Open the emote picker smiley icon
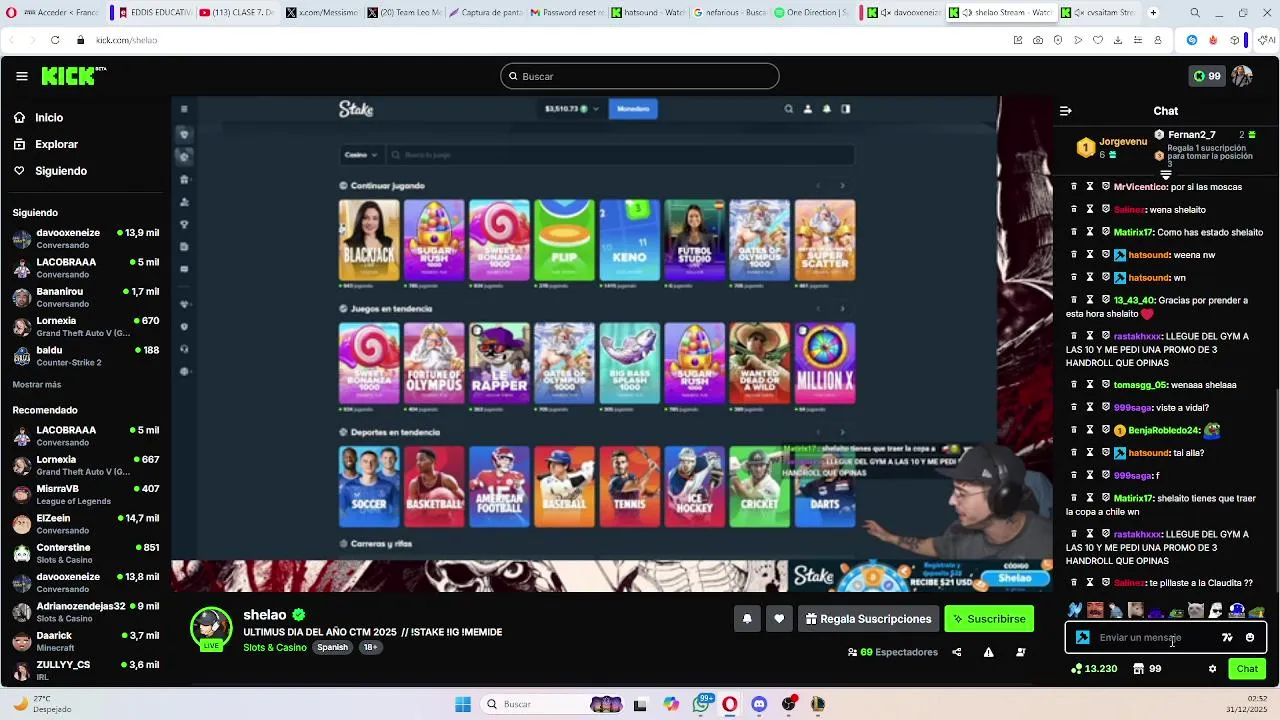This screenshot has height=720, width=1280. pyautogui.click(x=1250, y=637)
